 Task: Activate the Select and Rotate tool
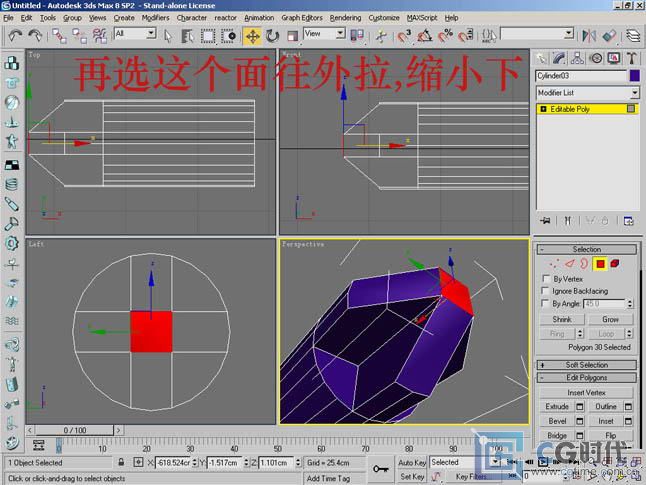[272, 36]
